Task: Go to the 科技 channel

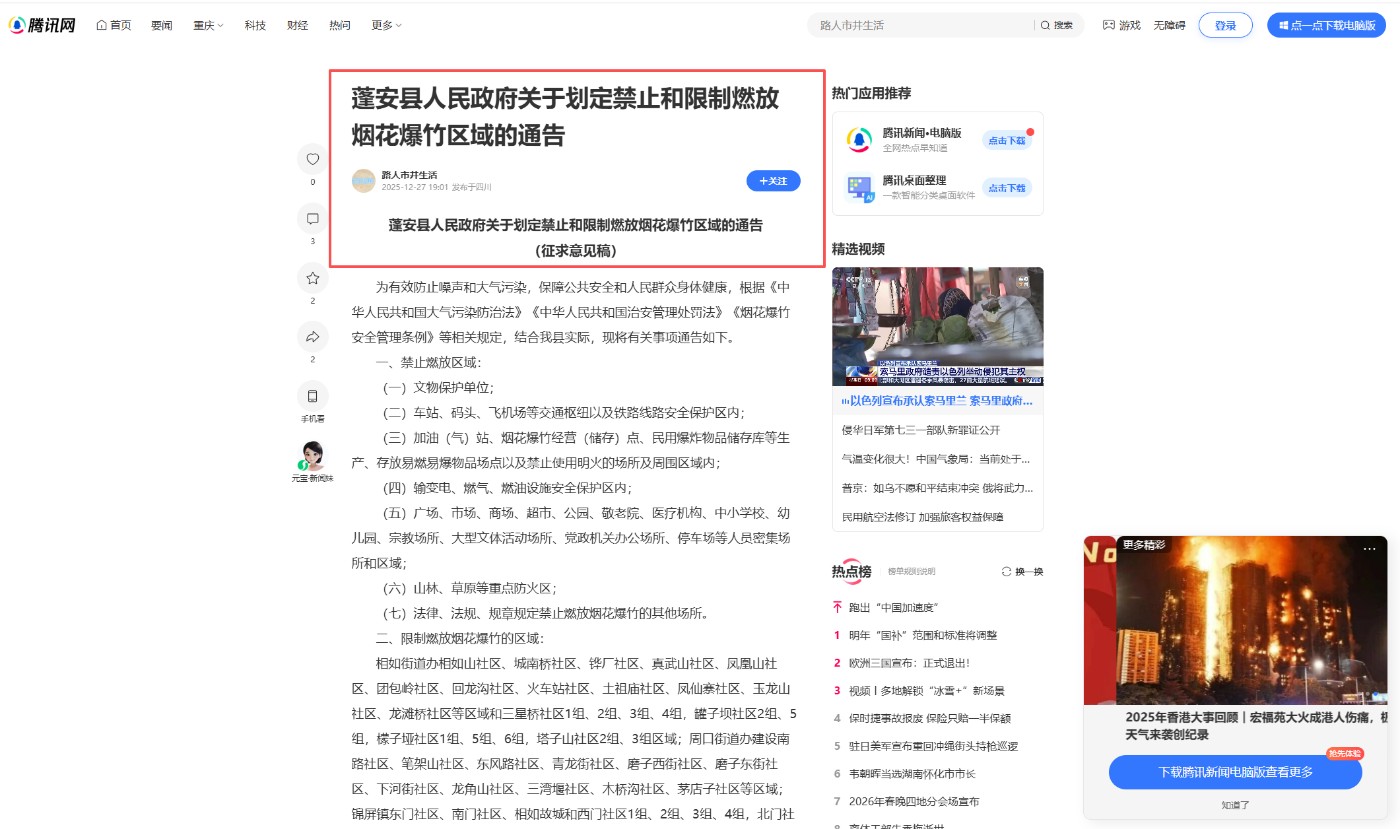Action: point(255,25)
